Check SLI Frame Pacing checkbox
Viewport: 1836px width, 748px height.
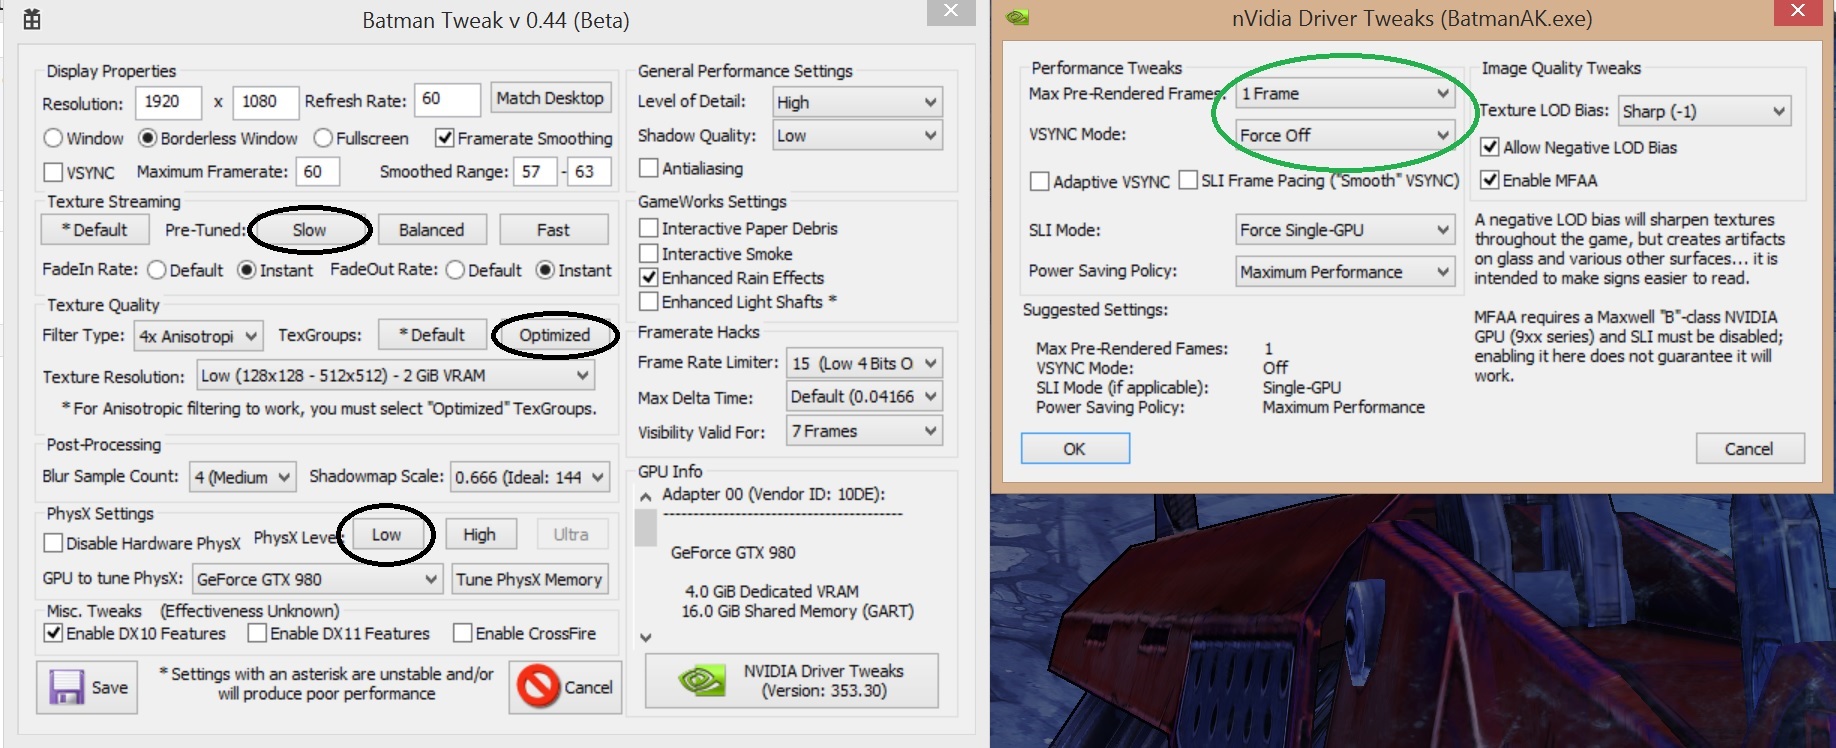[1188, 180]
